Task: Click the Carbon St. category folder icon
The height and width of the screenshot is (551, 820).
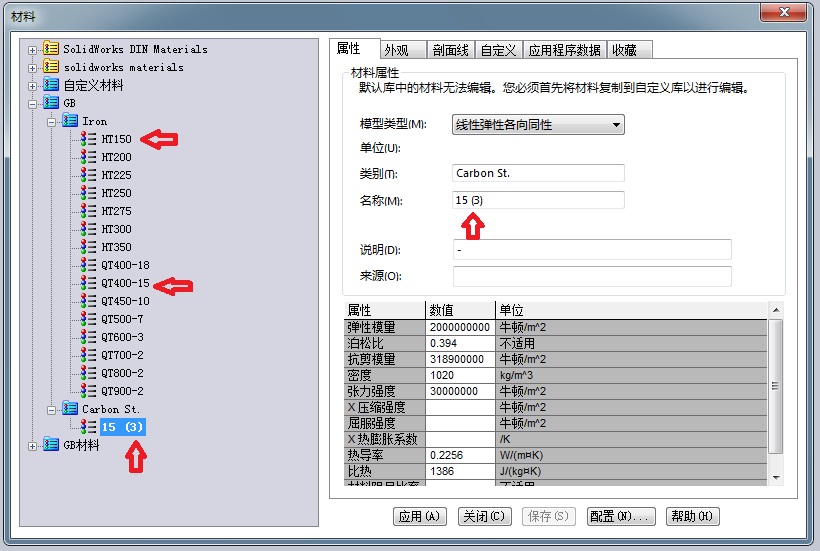Action: pyautogui.click(x=70, y=408)
